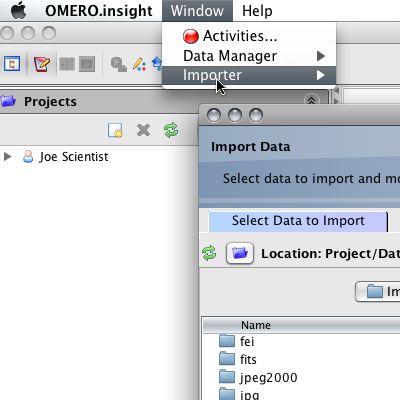Screen dimensions: 400x400
Task: Open the Apple menu
Action: [x=18, y=11]
